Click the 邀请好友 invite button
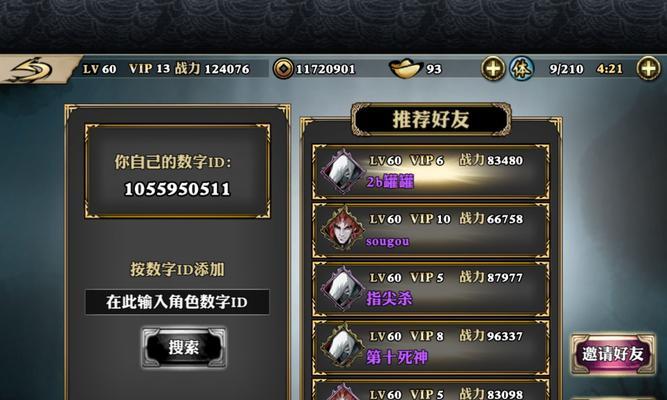Screen dimensions: 667x400 [x=613, y=354]
